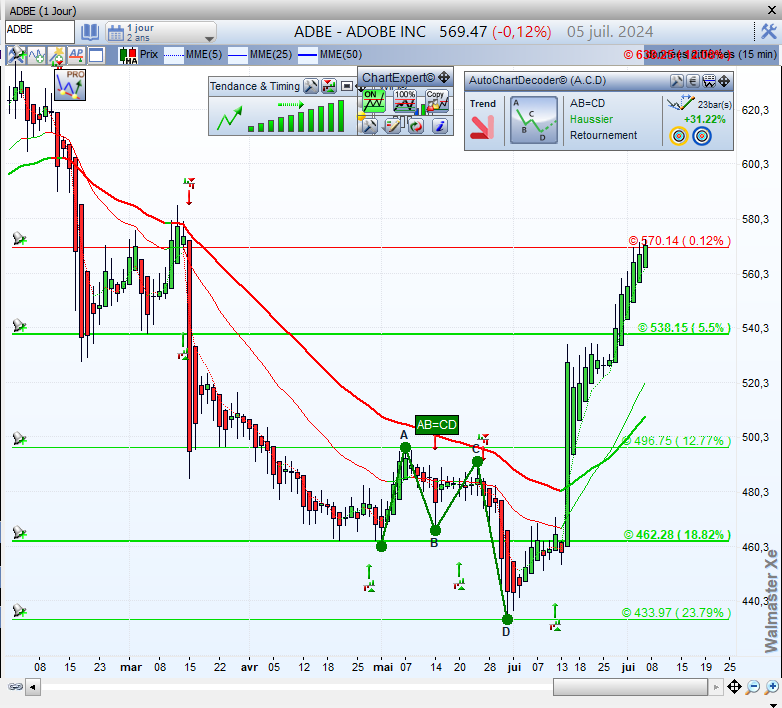Click the ADBE ticker input field

40,31
